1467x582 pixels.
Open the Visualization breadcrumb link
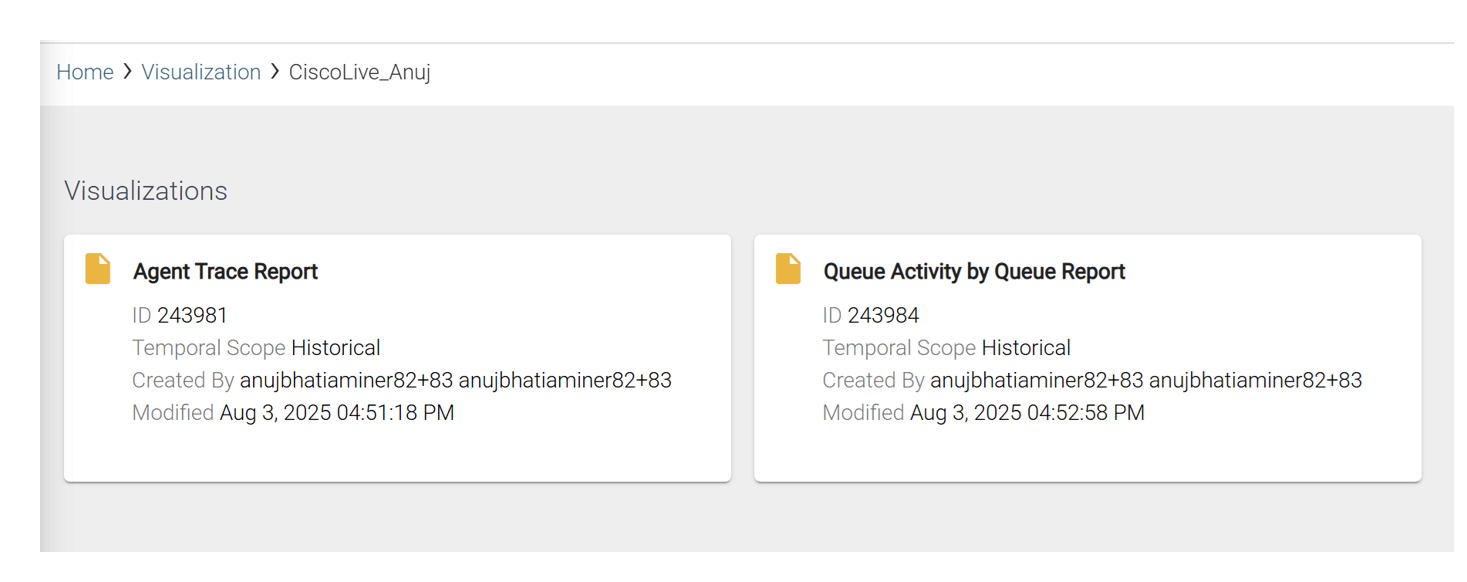tap(201, 72)
